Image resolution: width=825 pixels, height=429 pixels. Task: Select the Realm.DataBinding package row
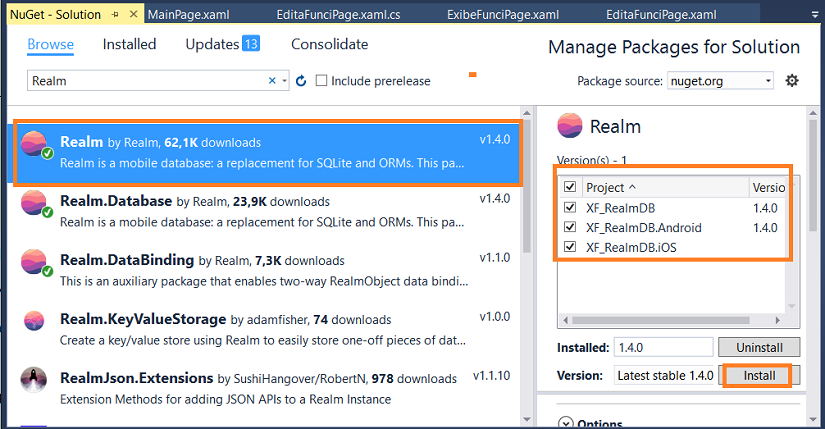coord(266,271)
